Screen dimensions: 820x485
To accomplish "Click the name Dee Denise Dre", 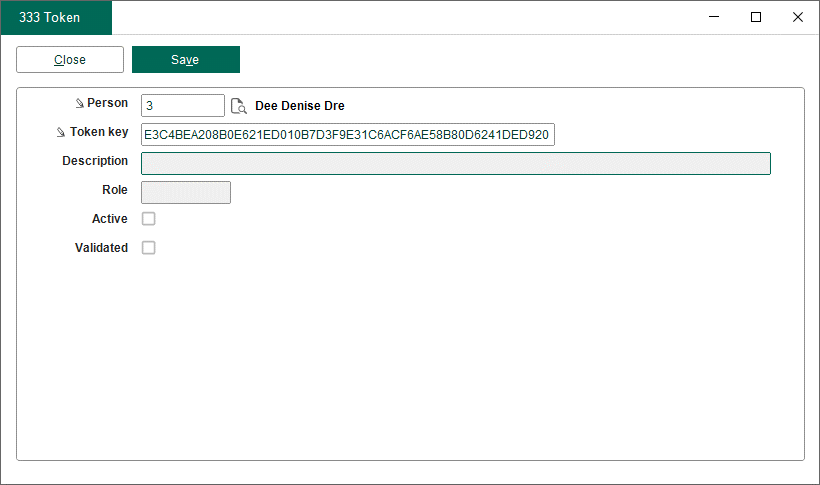I will [300, 106].
